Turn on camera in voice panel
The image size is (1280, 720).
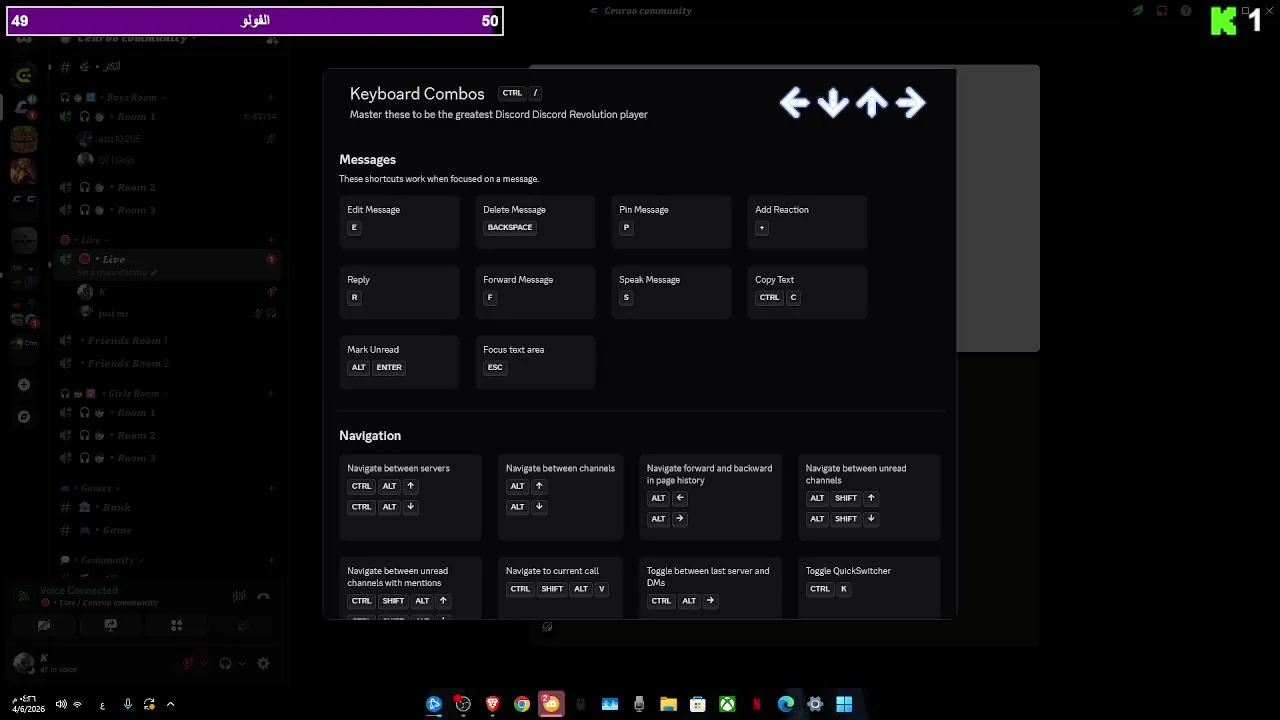[x=44, y=626]
